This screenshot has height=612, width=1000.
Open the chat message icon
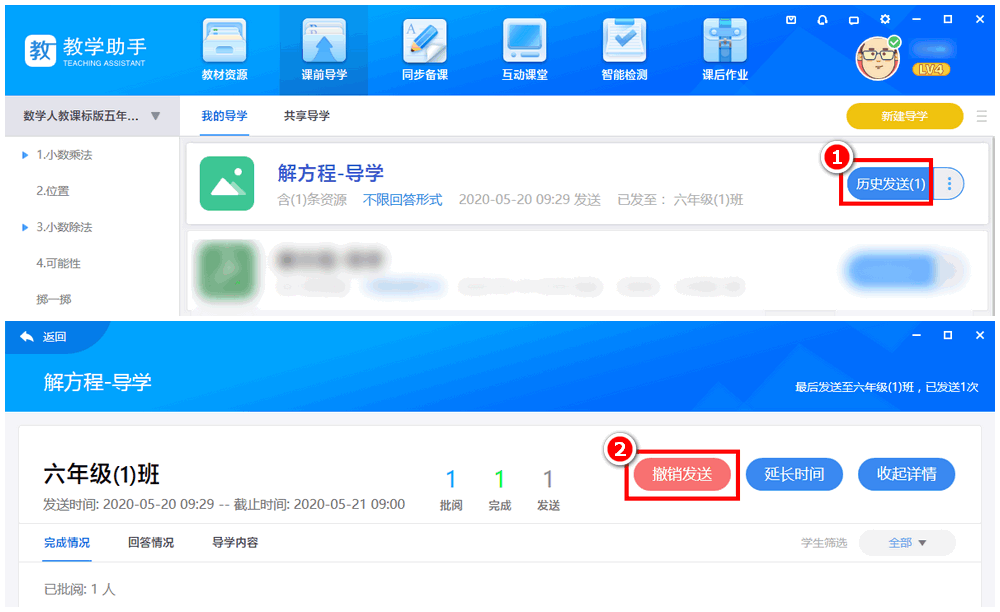(x=853, y=18)
